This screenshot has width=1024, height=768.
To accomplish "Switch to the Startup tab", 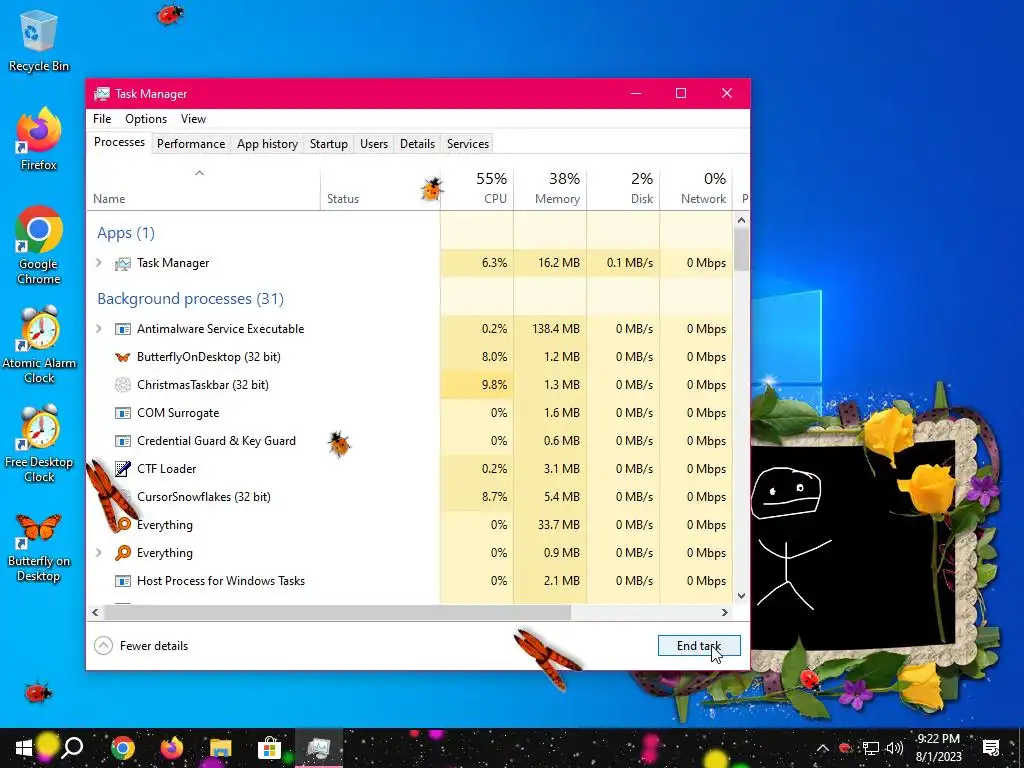I will coord(328,144).
